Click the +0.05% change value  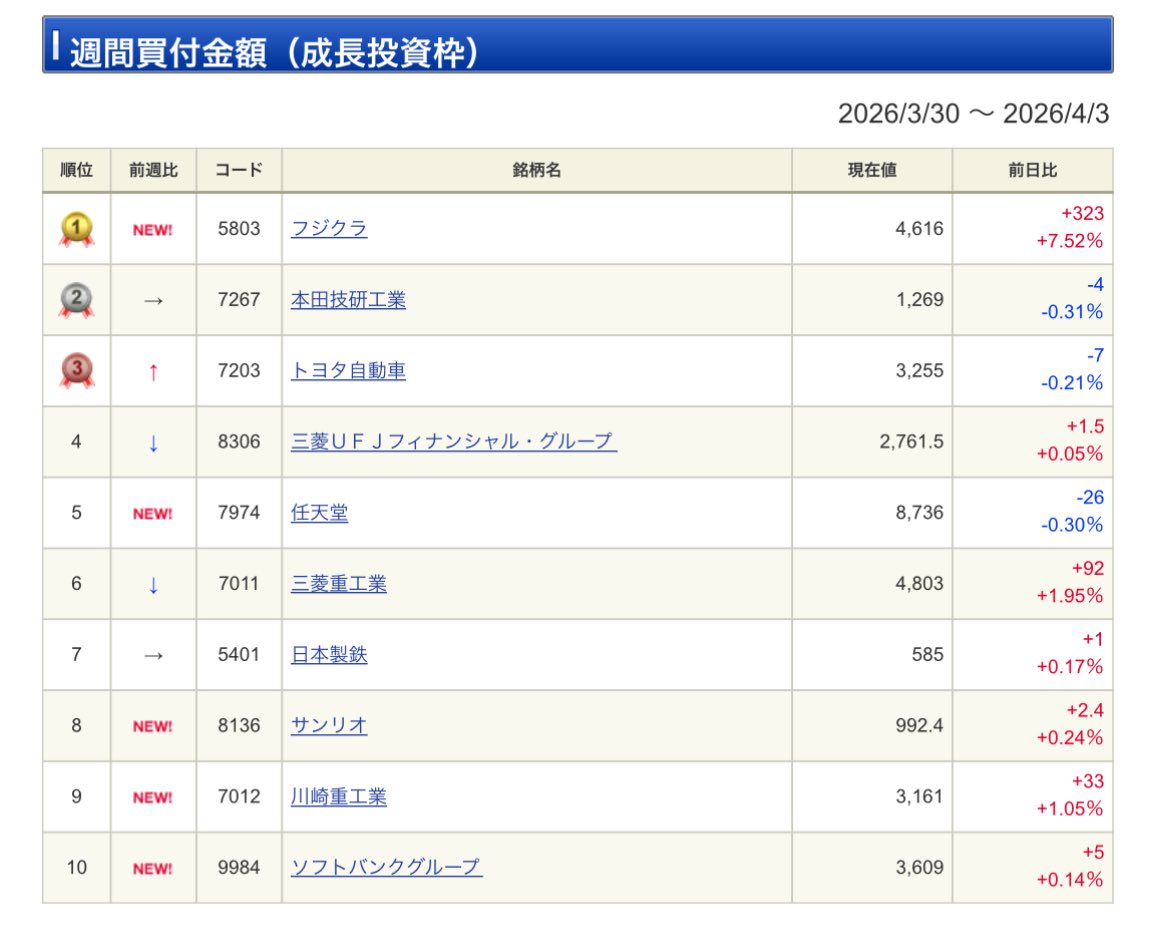[1070, 454]
